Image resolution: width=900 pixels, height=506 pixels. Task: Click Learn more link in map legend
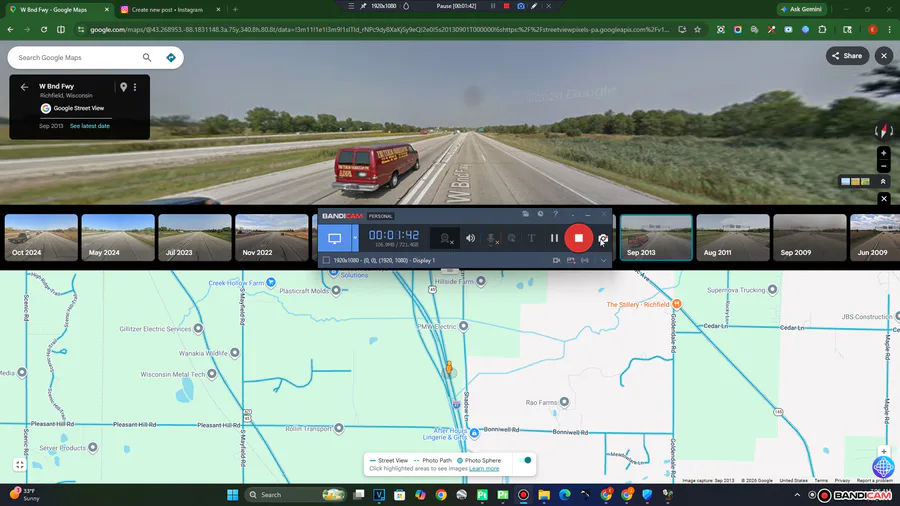click(x=484, y=469)
